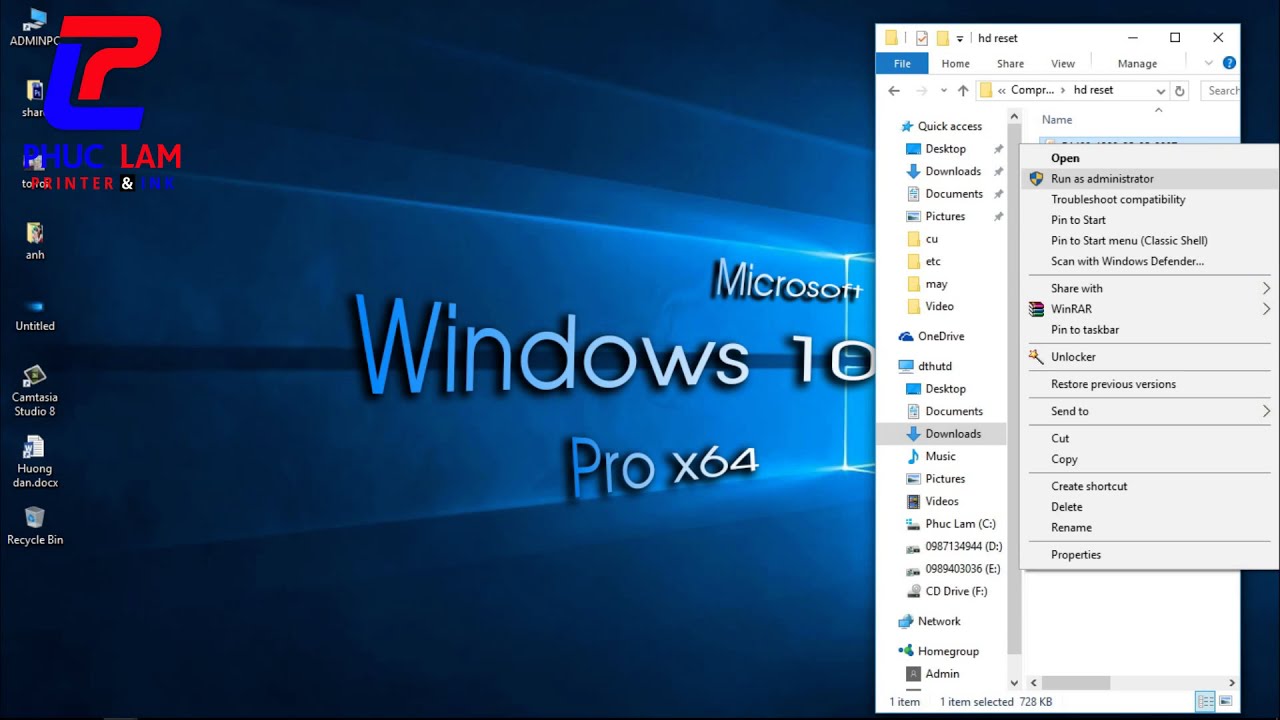
Task: Refresh the hd reset folder
Action: tap(1180, 90)
